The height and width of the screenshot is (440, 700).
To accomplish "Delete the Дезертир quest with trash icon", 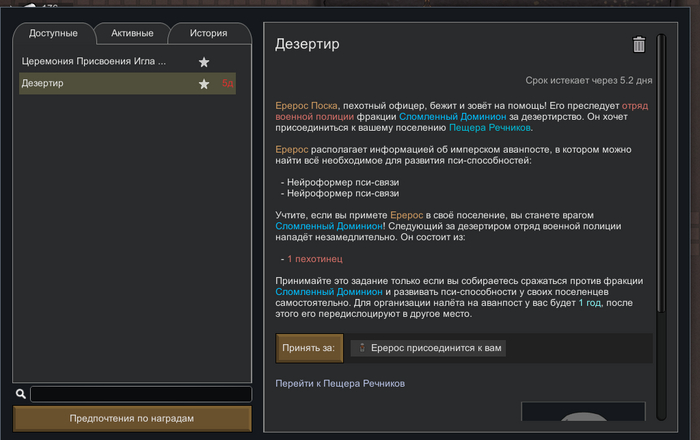I will point(639,44).
